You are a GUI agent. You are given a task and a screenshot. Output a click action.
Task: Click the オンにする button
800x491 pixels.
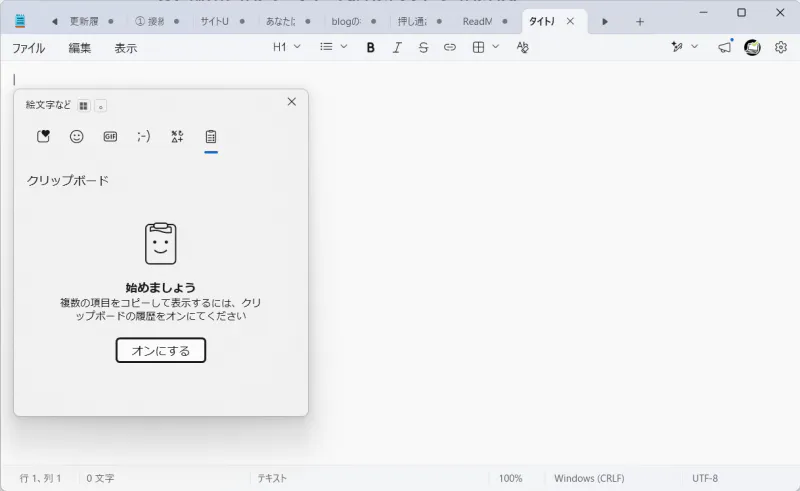[161, 350]
